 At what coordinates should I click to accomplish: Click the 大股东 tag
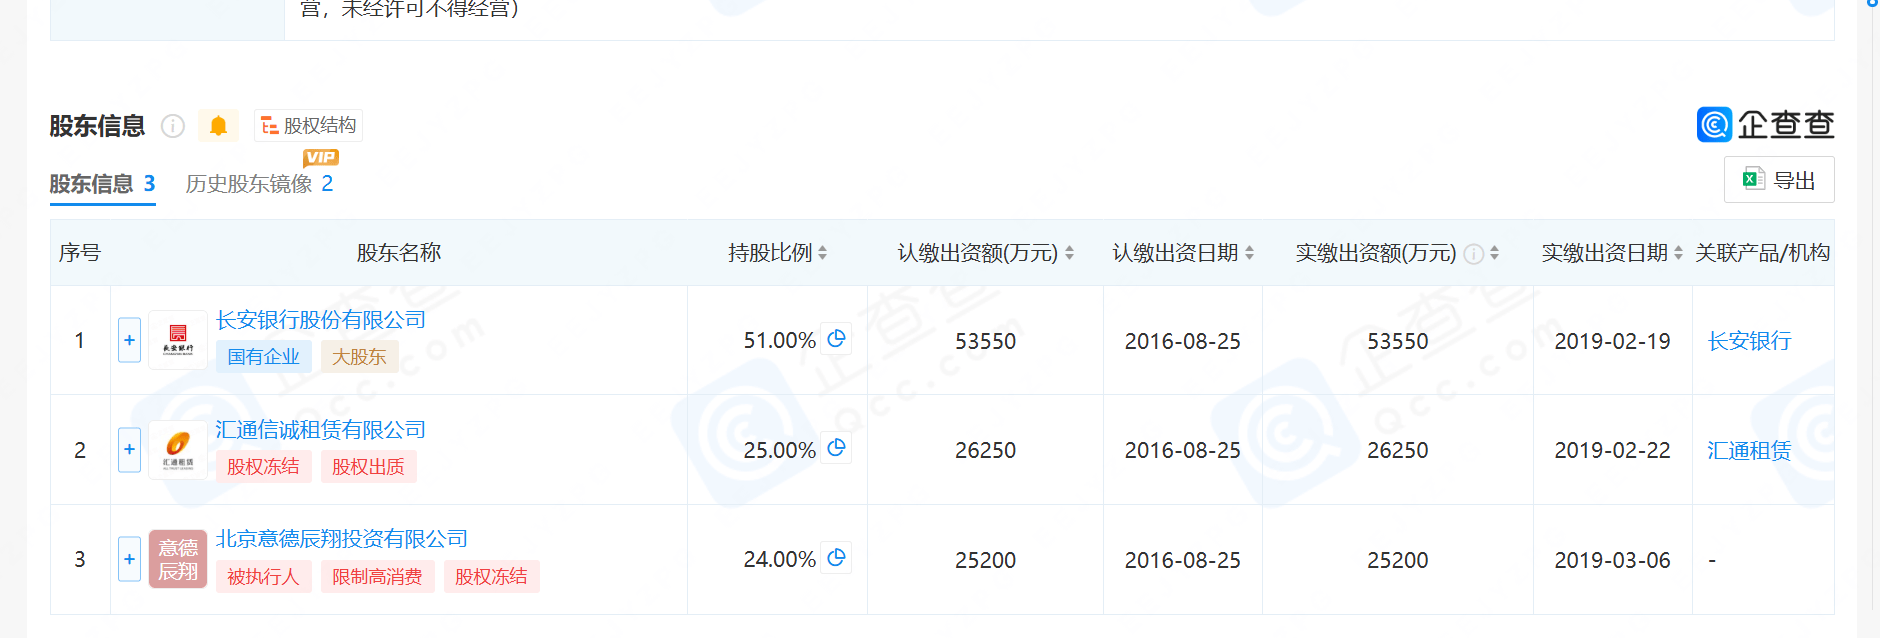pyautogui.click(x=359, y=357)
